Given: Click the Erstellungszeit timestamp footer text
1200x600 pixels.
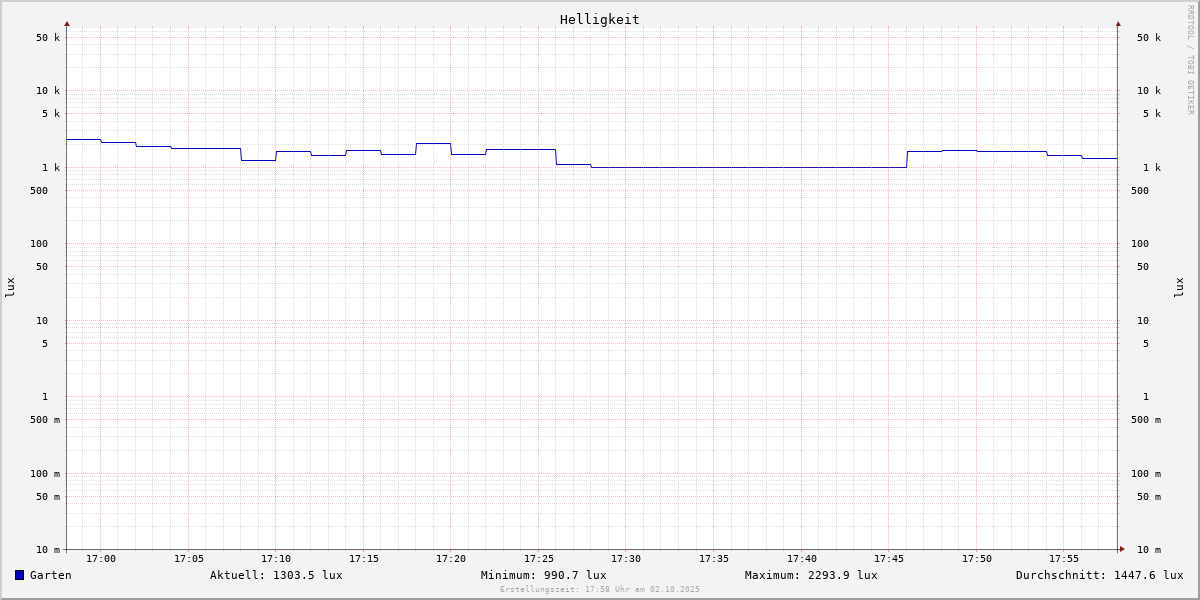Looking at the screenshot, I should click(x=600, y=589).
